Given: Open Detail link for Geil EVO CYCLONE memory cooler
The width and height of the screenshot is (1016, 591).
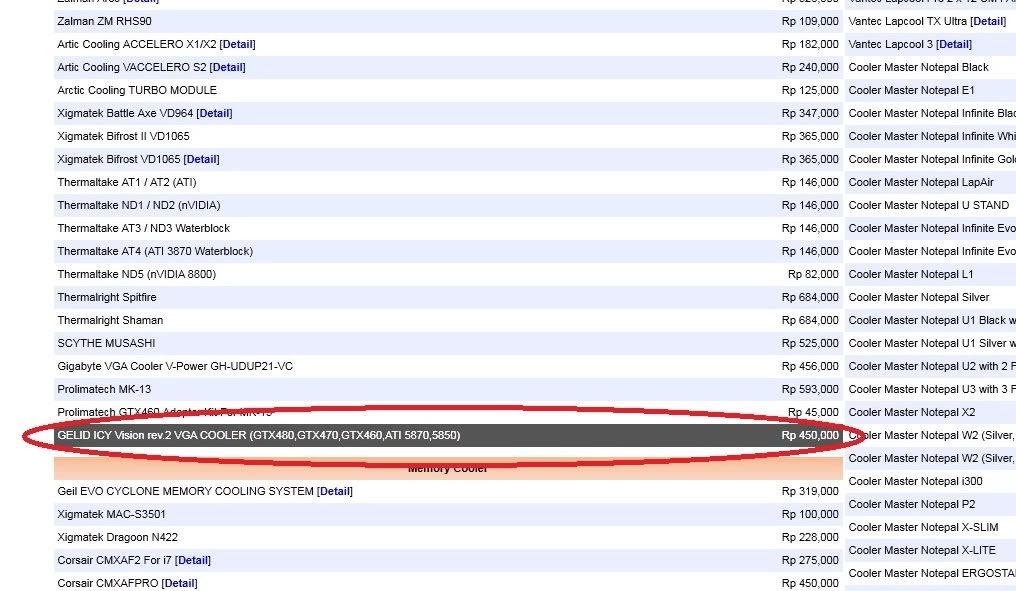Looking at the screenshot, I should click(x=335, y=491).
